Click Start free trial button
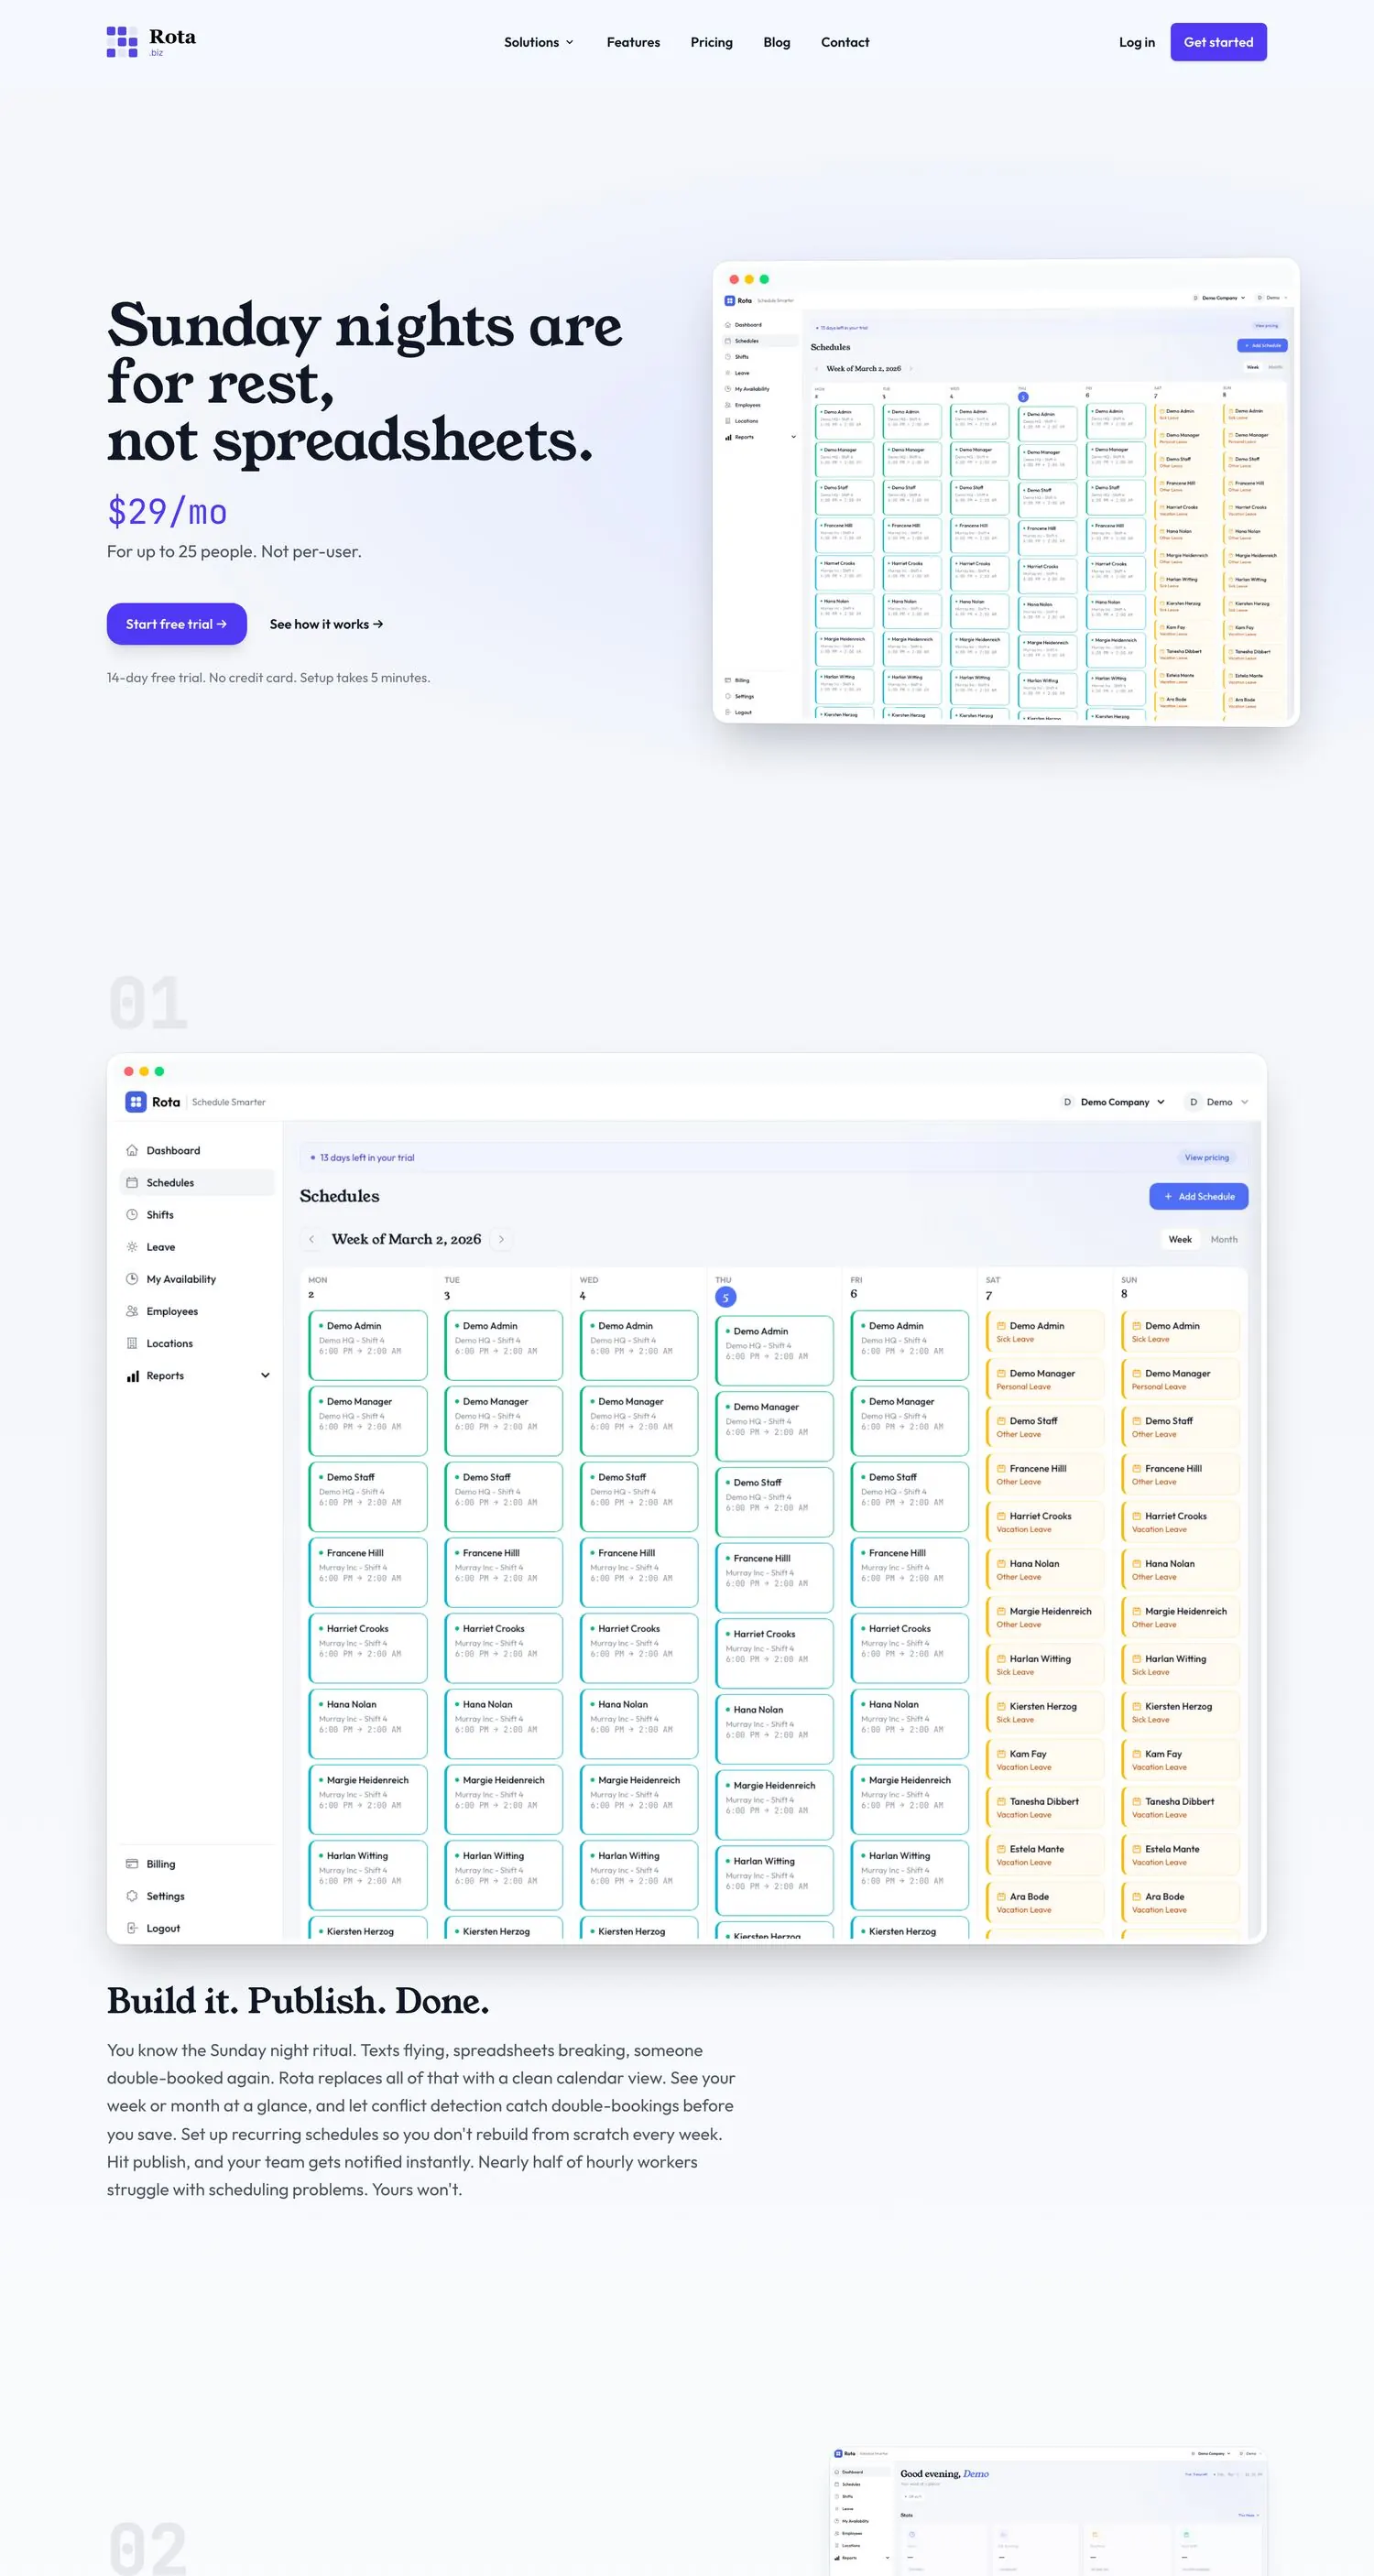 (x=176, y=624)
